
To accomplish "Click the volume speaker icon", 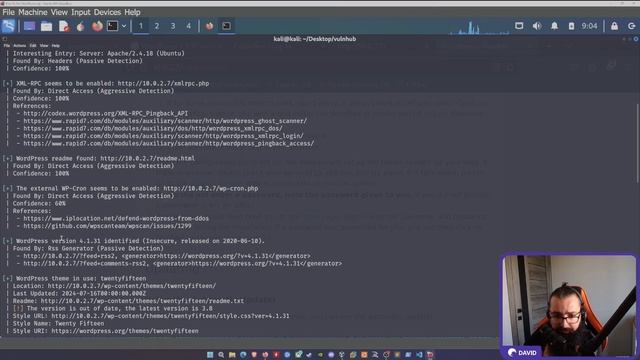I will [x=537, y=26].
